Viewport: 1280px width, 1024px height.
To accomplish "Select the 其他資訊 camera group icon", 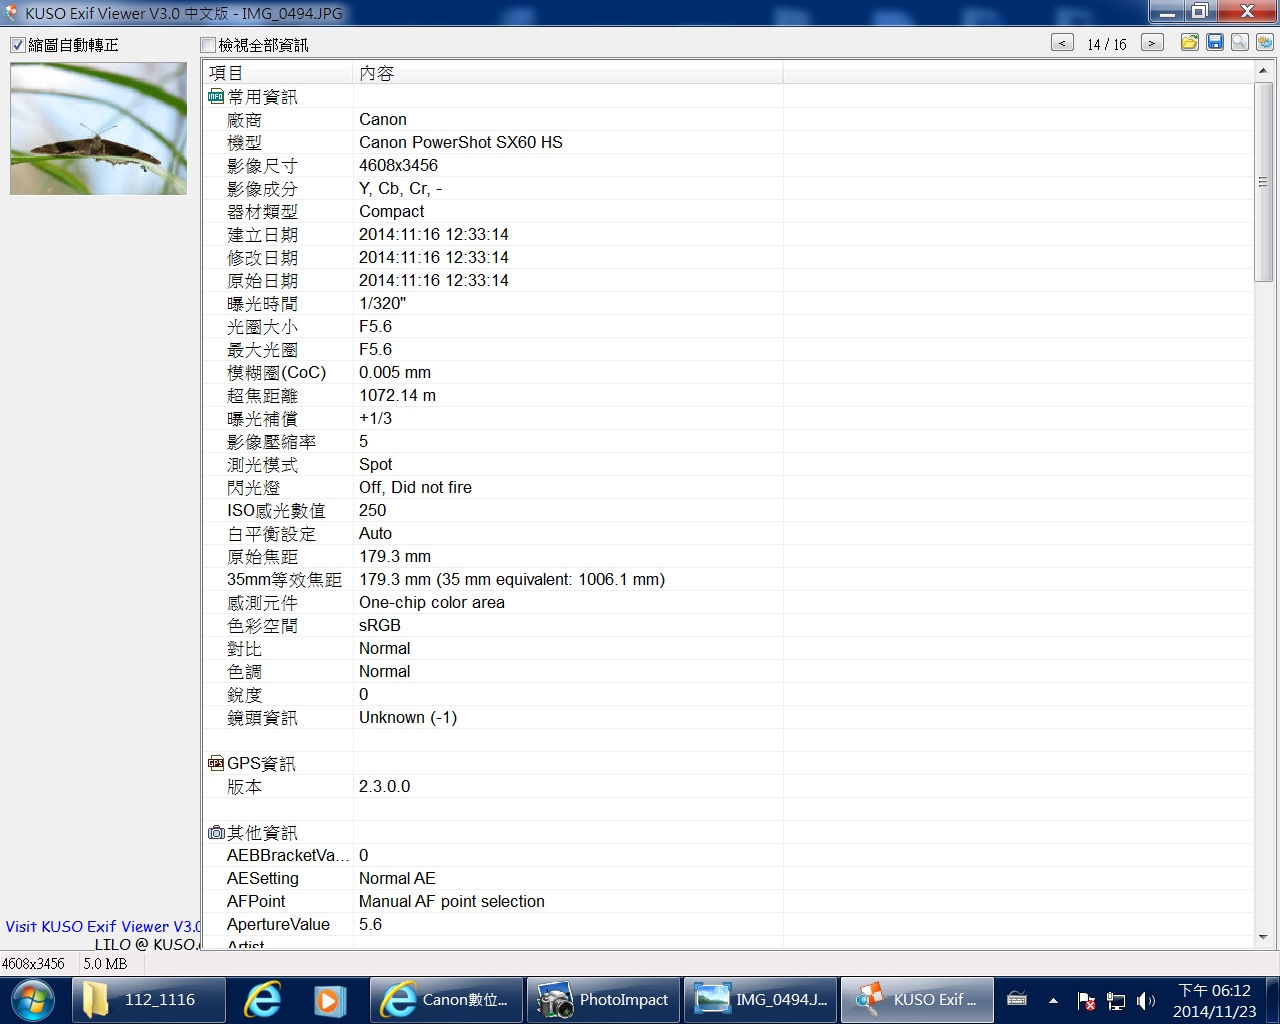I will point(216,832).
